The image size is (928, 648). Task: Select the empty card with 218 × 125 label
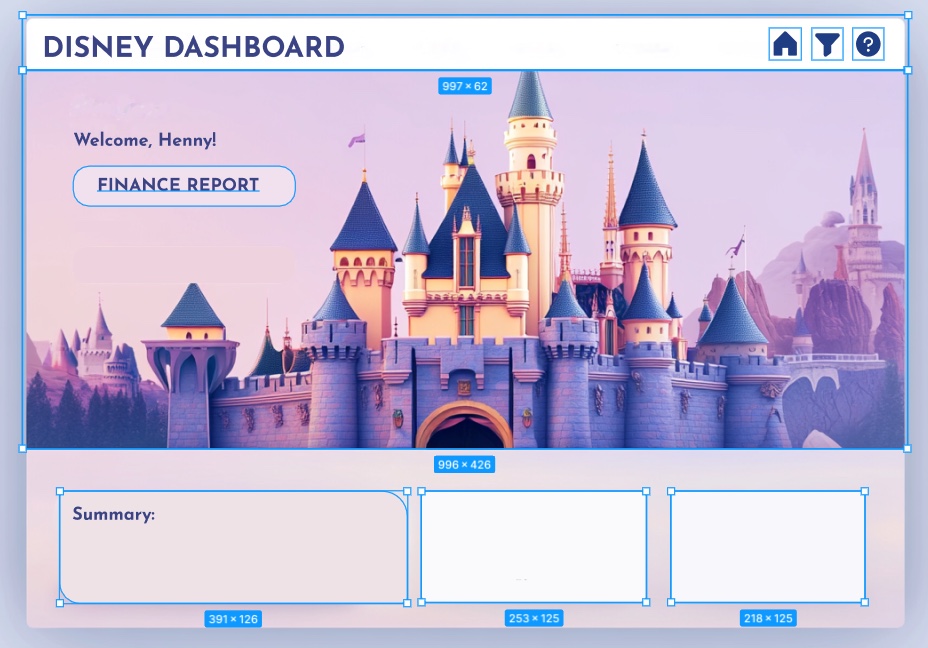(x=768, y=546)
